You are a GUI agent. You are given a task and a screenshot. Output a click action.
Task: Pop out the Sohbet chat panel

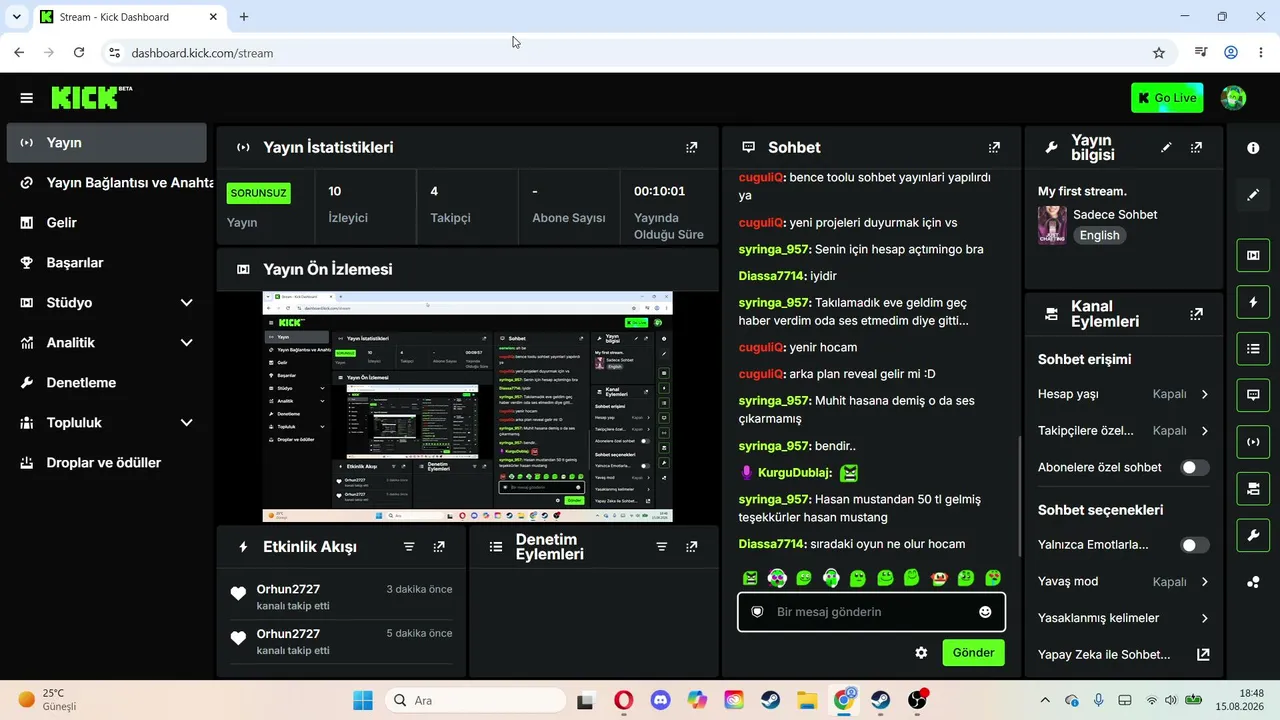(x=994, y=147)
